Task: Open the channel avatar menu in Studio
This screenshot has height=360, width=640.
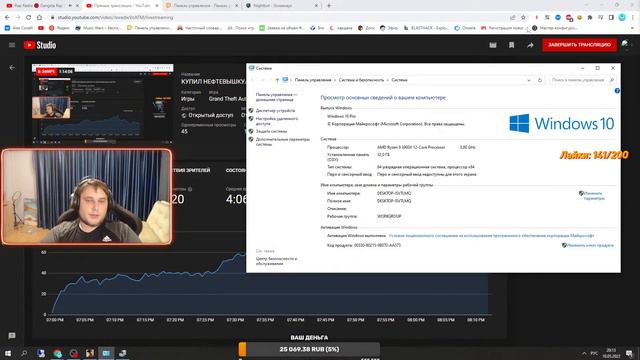Action: tap(625, 44)
